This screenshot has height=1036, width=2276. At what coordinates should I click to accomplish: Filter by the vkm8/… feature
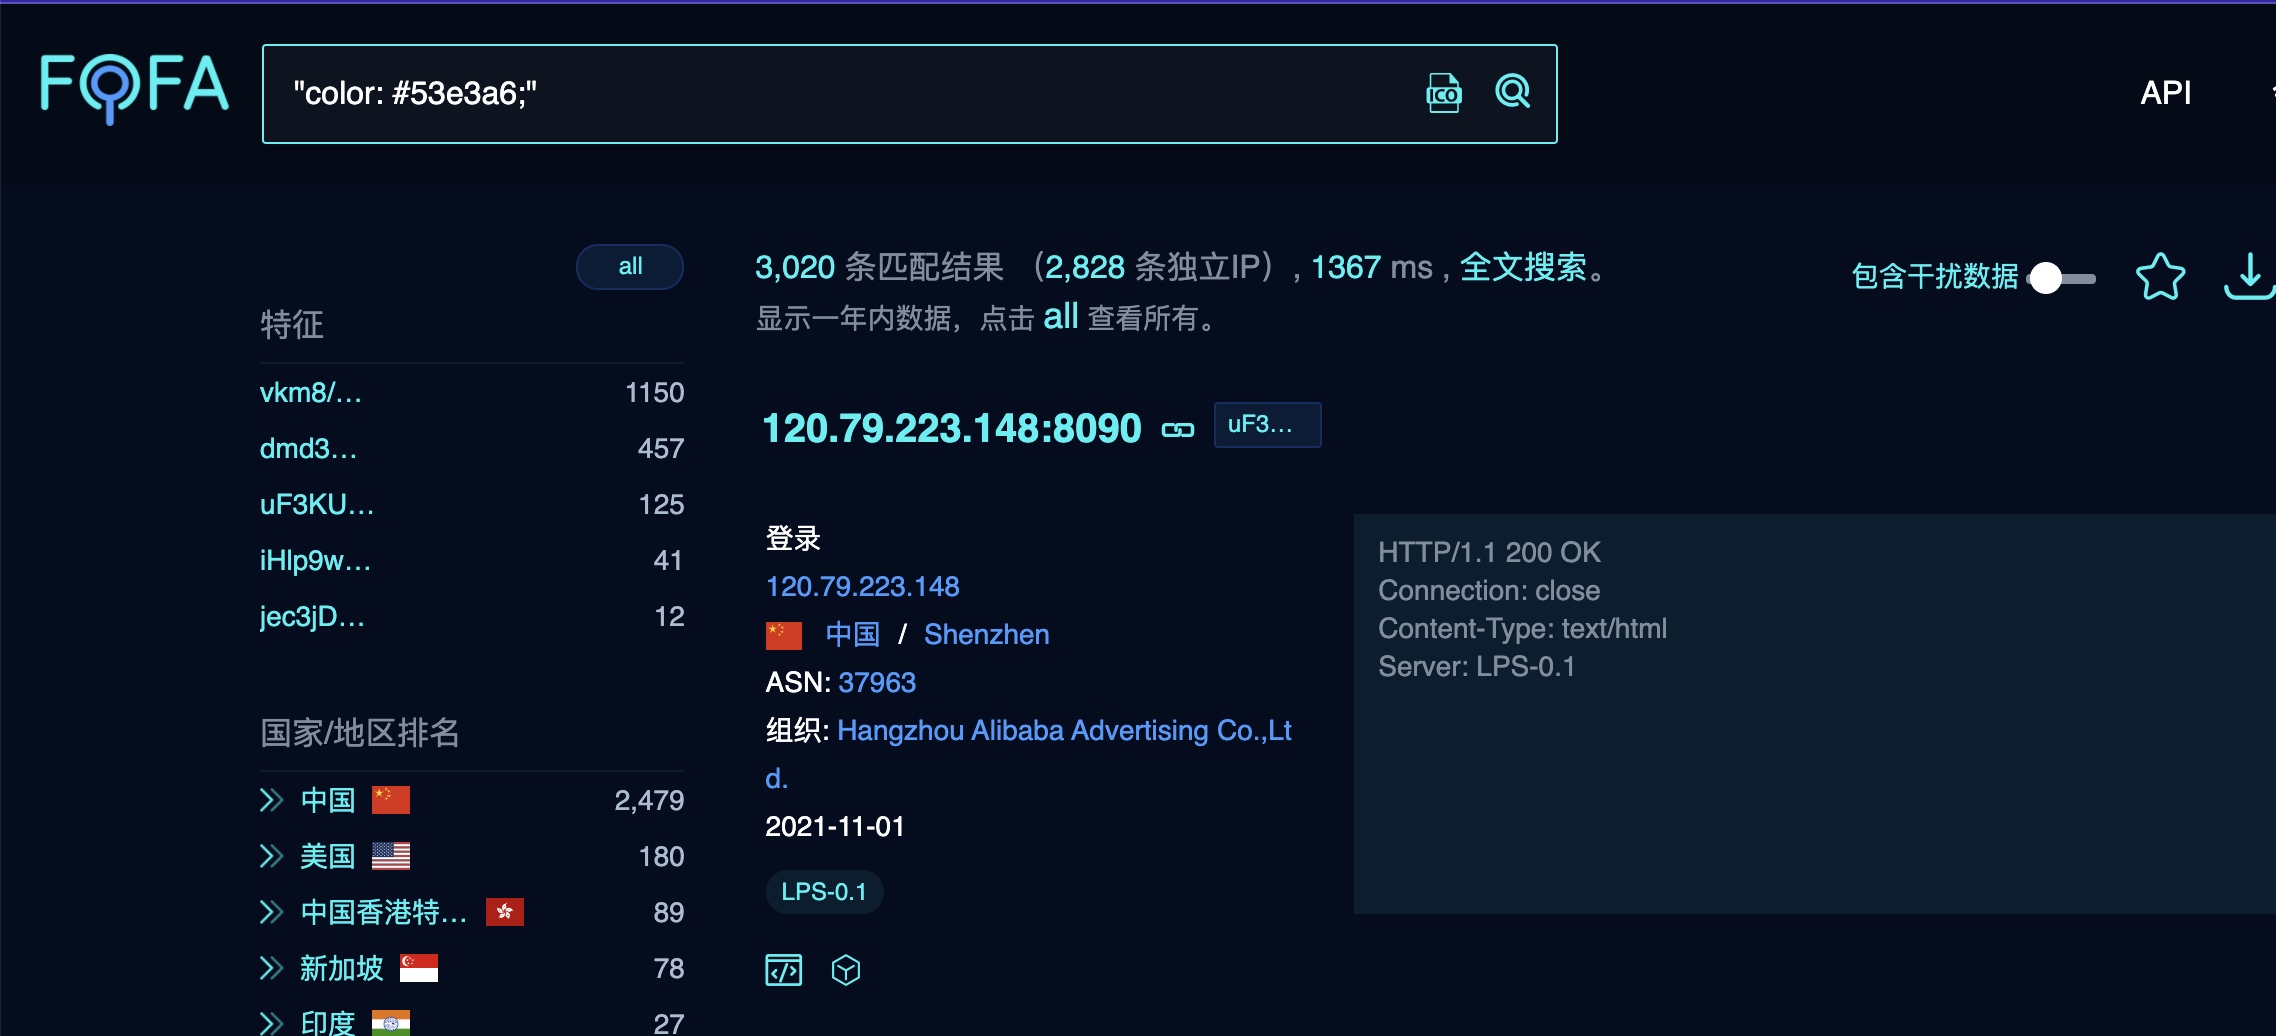(310, 393)
